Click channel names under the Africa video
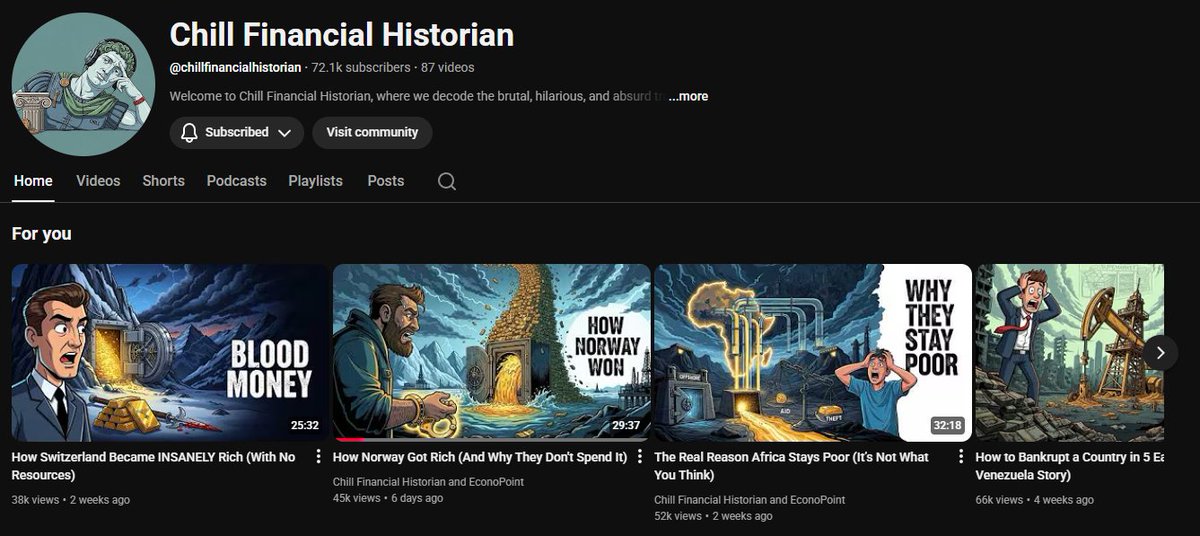 pos(749,499)
